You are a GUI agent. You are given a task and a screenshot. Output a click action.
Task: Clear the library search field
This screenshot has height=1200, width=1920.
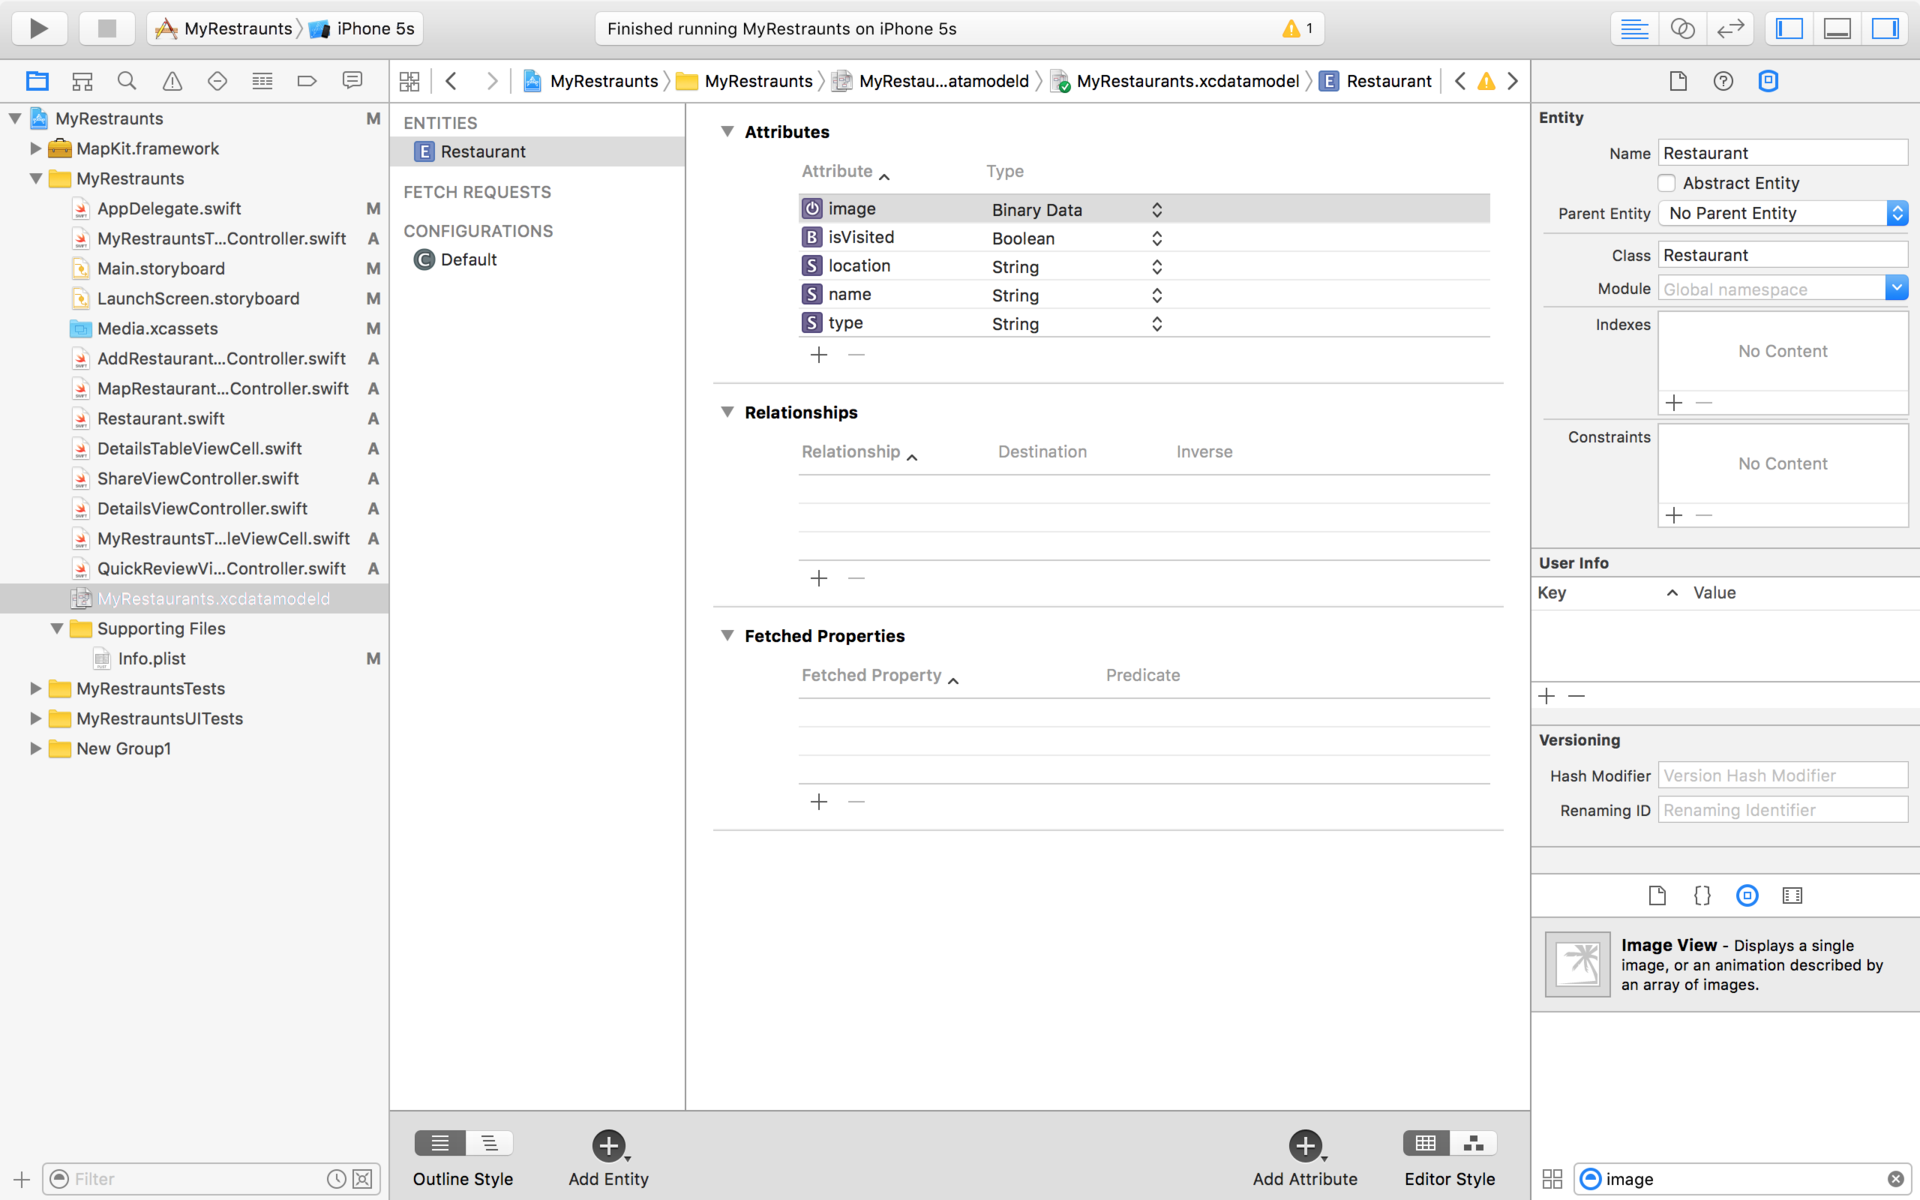click(1895, 1179)
